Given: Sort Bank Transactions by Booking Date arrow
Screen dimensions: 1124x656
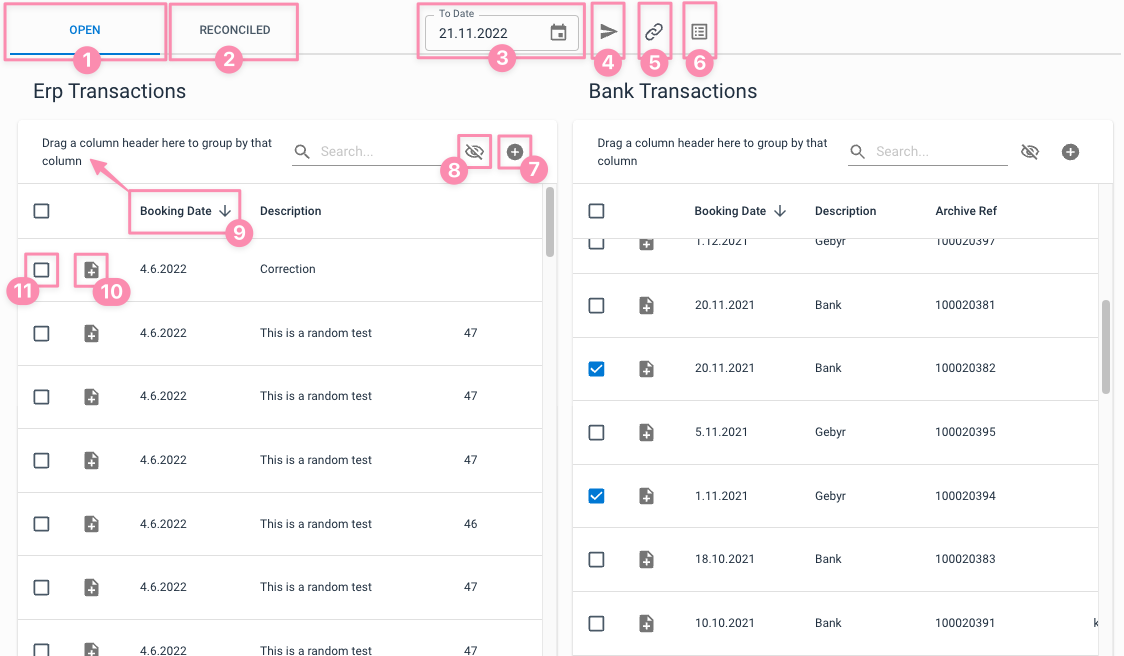Looking at the screenshot, I should (x=780, y=211).
